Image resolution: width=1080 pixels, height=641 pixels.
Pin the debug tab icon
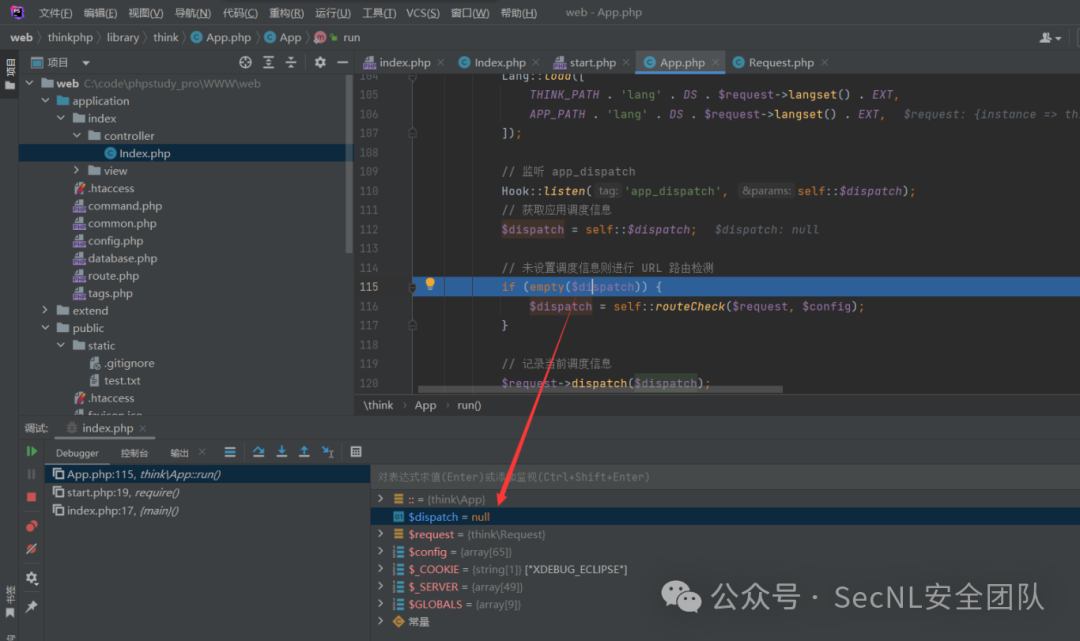pyautogui.click(x=32, y=607)
